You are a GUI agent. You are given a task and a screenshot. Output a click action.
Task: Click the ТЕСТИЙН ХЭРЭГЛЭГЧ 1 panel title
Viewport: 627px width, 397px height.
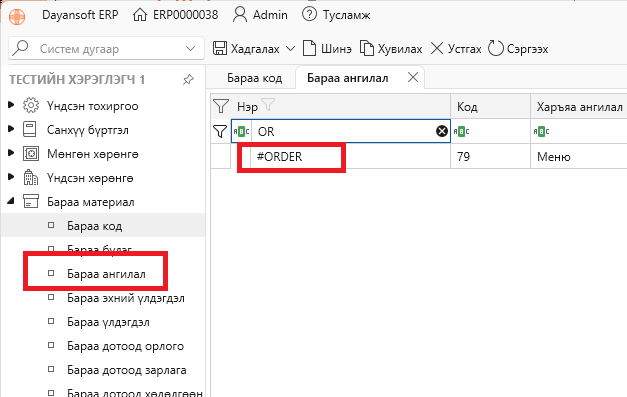77,80
